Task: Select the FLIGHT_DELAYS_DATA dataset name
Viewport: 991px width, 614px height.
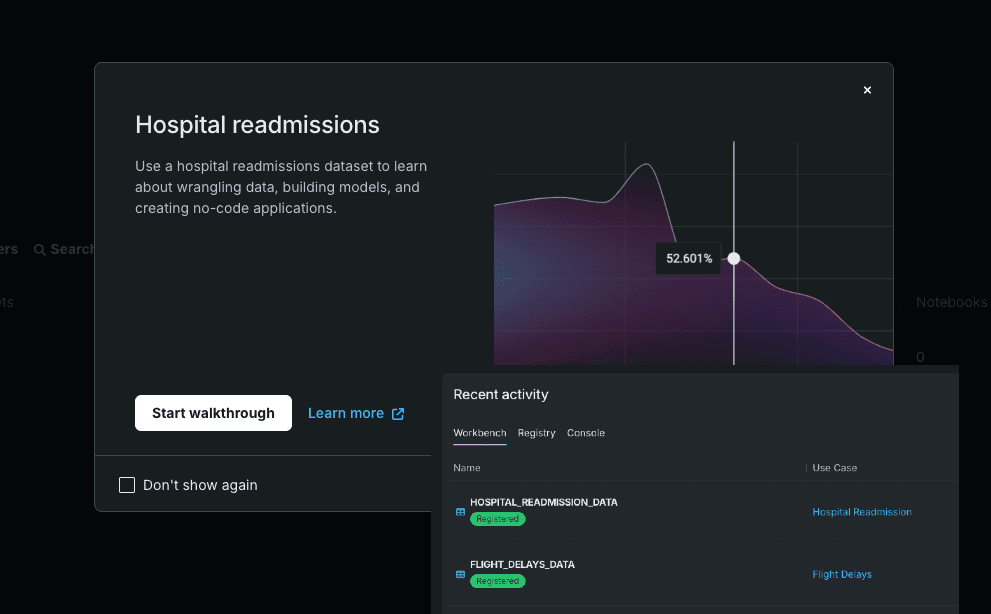Action: tap(522, 564)
